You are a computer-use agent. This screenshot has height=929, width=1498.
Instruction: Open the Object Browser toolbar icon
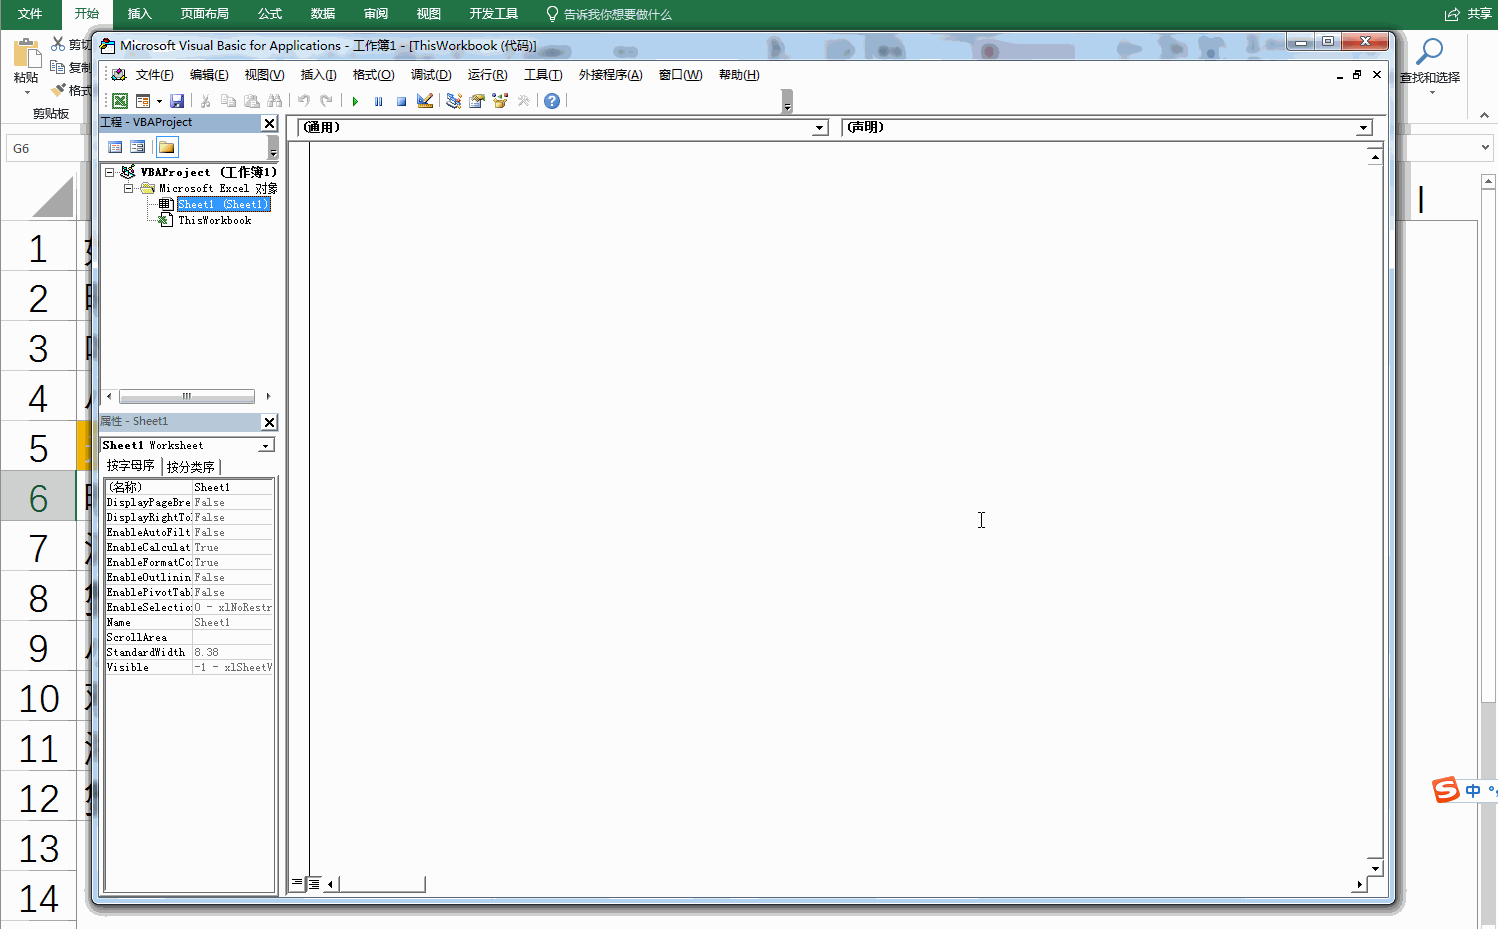point(500,101)
